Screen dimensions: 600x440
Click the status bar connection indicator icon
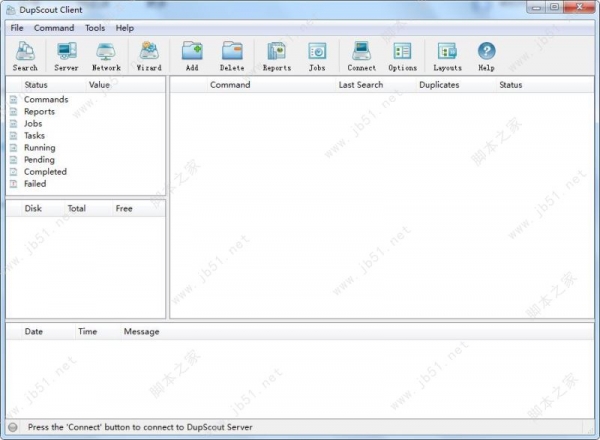point(13,427)
